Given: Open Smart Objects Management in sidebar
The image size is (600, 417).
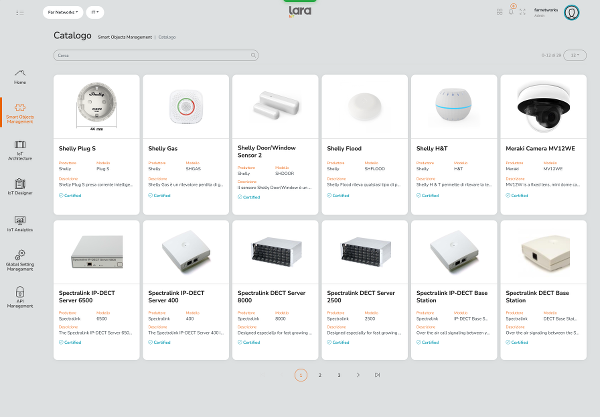Looking at the screenshot, I should click(20, 113).
